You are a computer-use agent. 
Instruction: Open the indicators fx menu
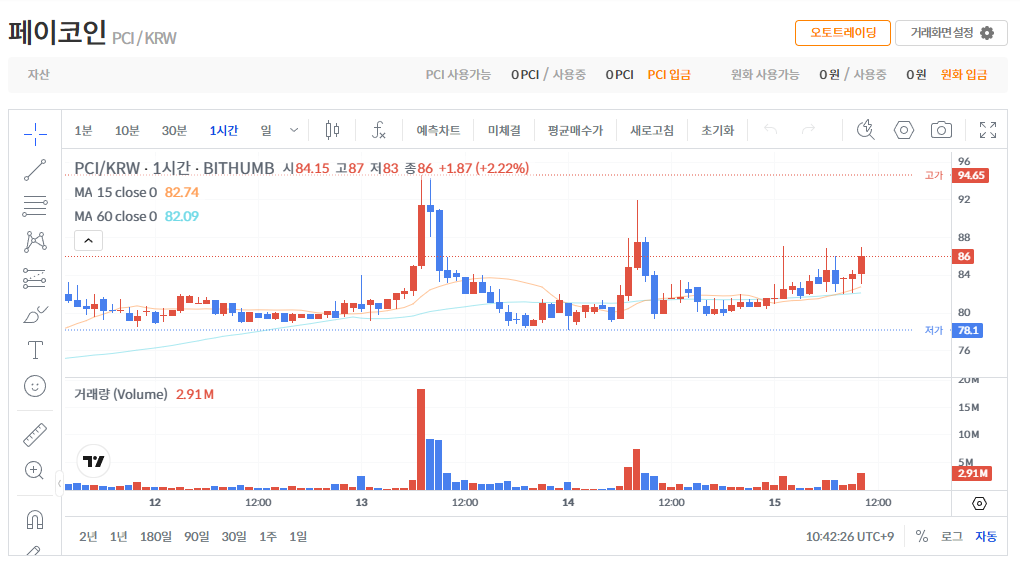pyautogui.click(x=379, y=130)
